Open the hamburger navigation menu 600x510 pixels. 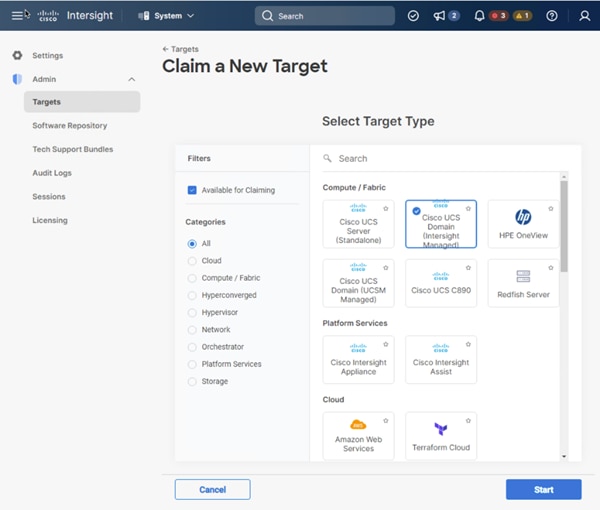tap(17, 16)
